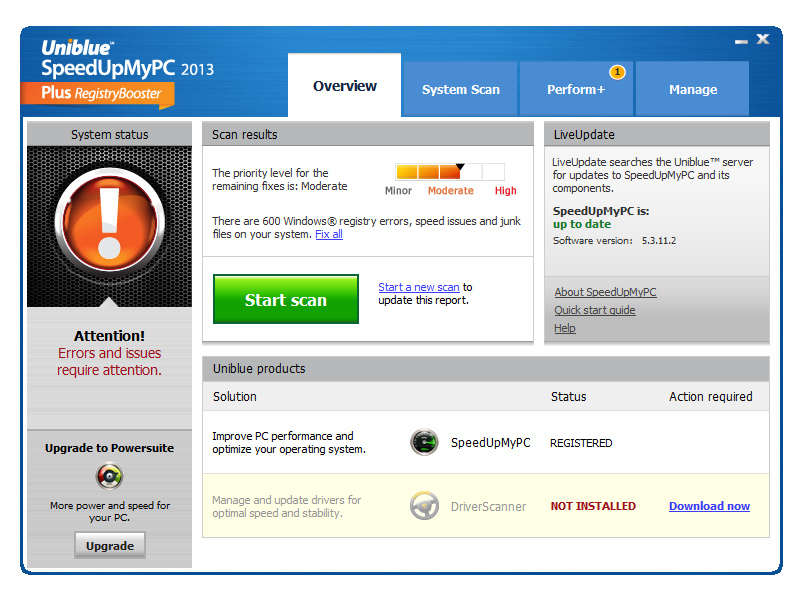Click the Attention! heading
800x600 pixels.
109,336
